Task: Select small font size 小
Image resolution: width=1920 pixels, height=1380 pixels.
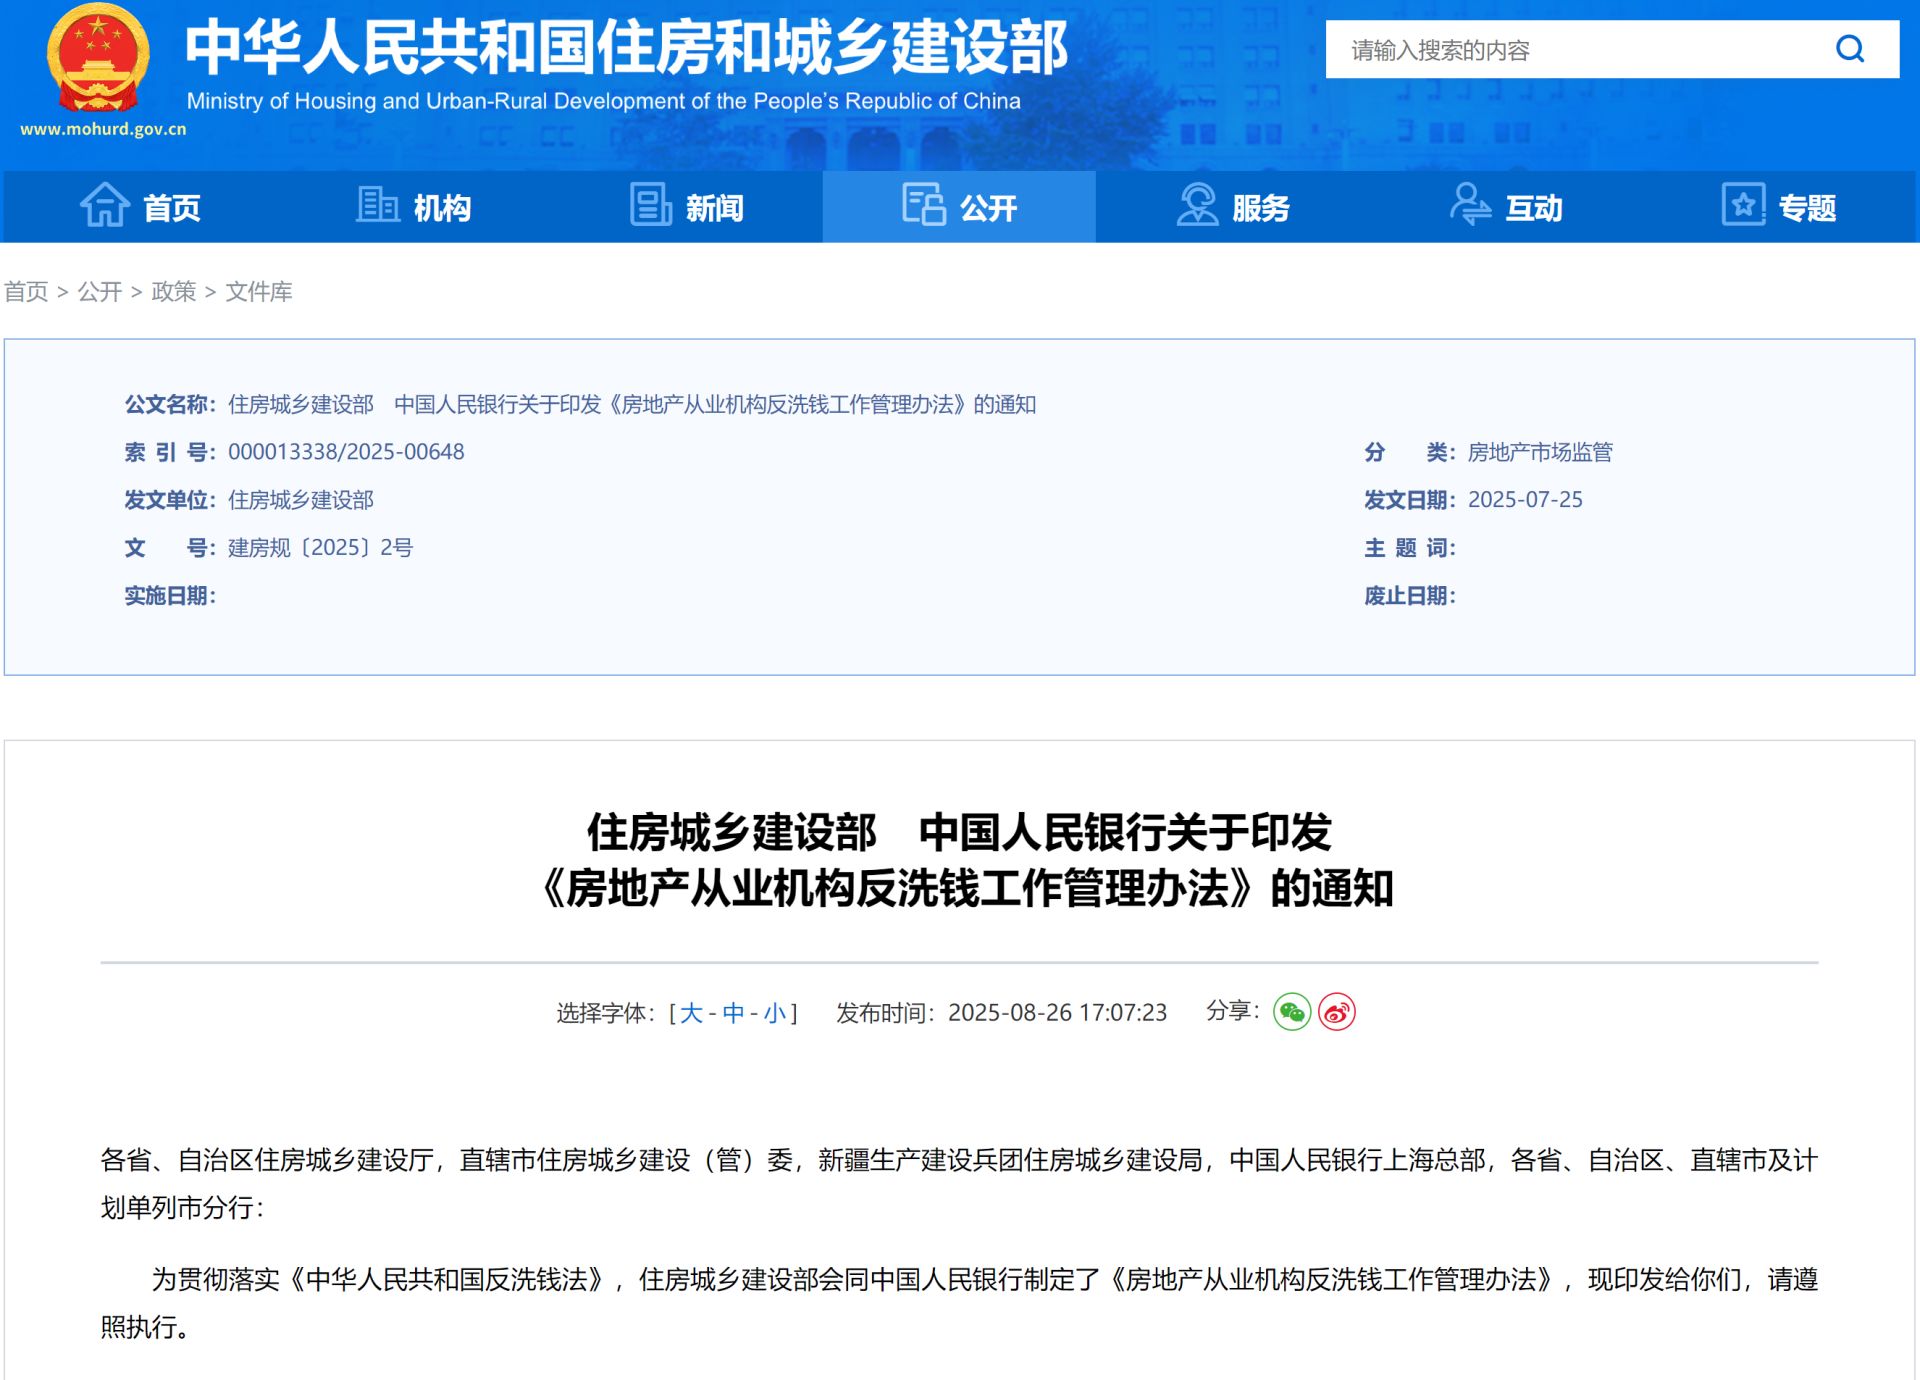Action: point(774,1013)
